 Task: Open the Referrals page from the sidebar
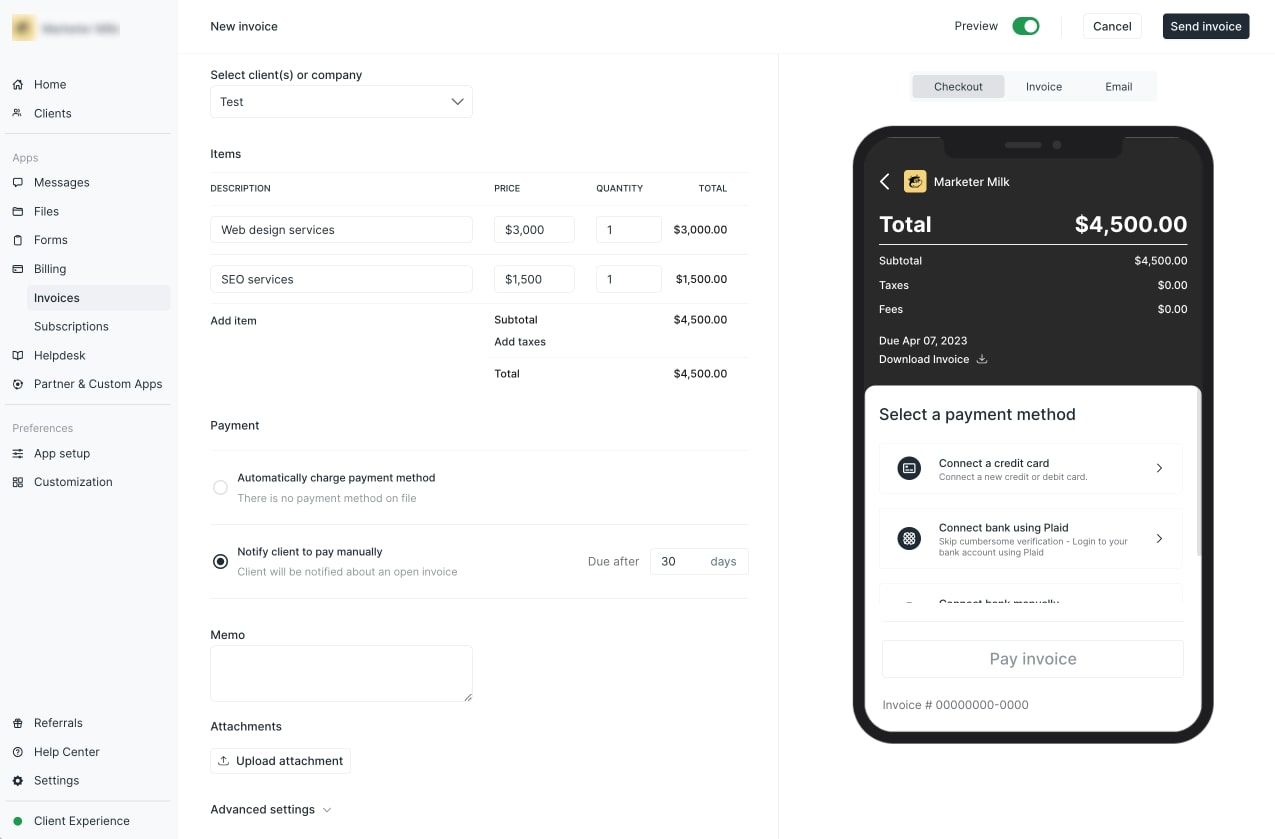click(58, 722)
